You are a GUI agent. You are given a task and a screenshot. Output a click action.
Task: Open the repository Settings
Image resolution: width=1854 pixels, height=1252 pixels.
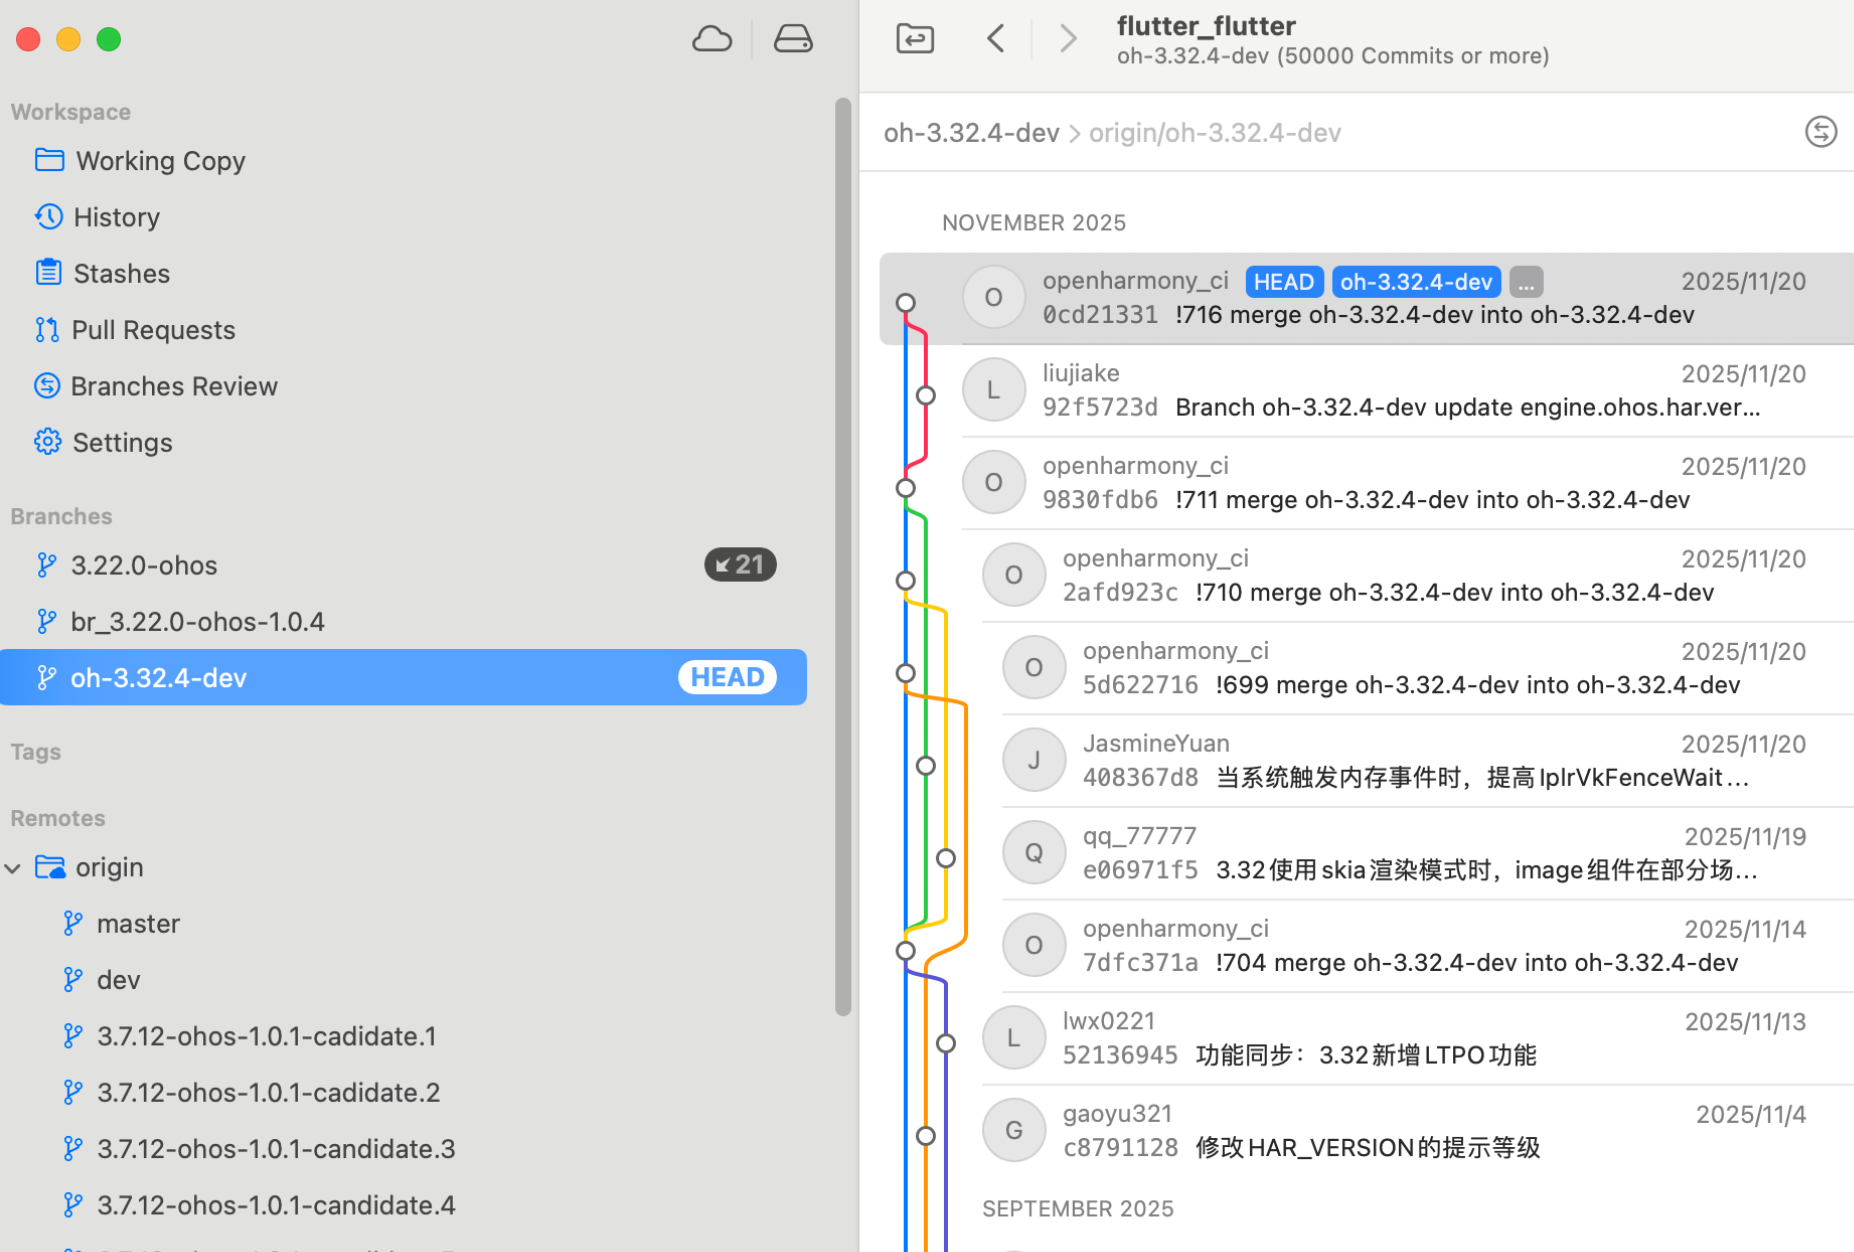pyautogui.click(x=122, y=441)
